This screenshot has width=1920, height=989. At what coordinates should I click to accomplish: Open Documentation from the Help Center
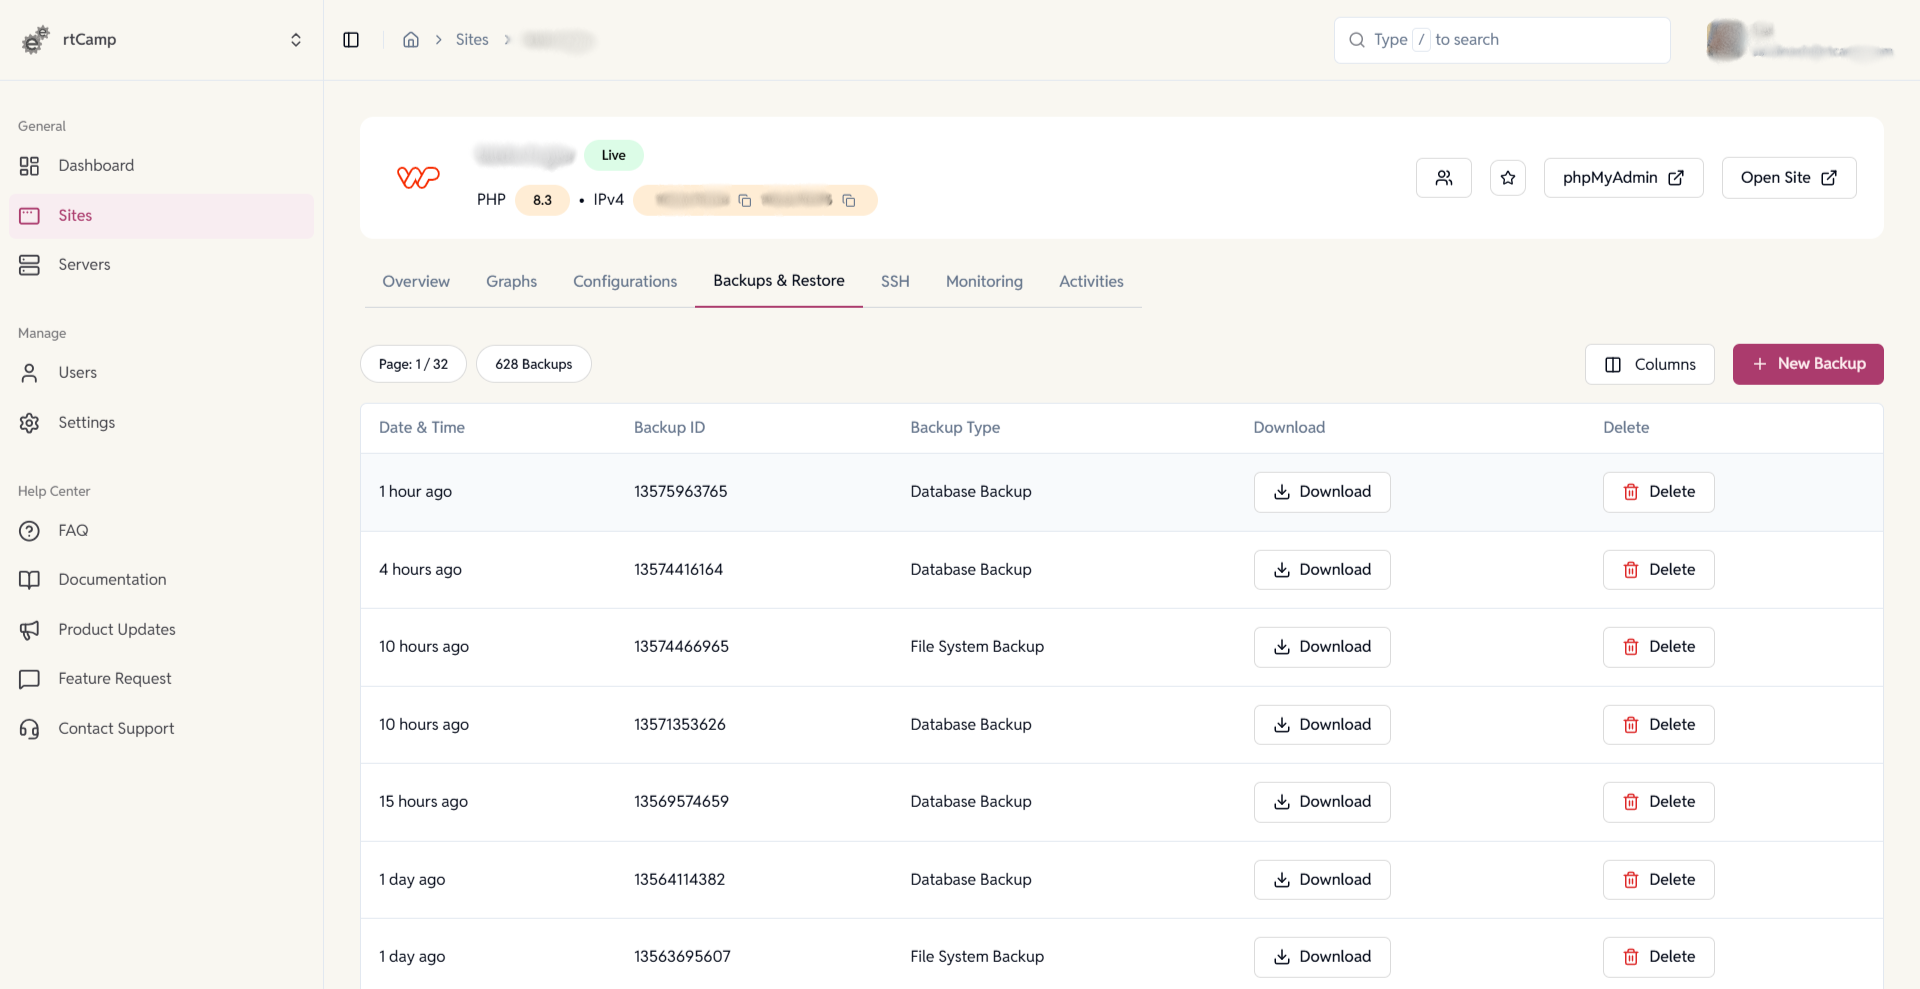tap(112, 579)
